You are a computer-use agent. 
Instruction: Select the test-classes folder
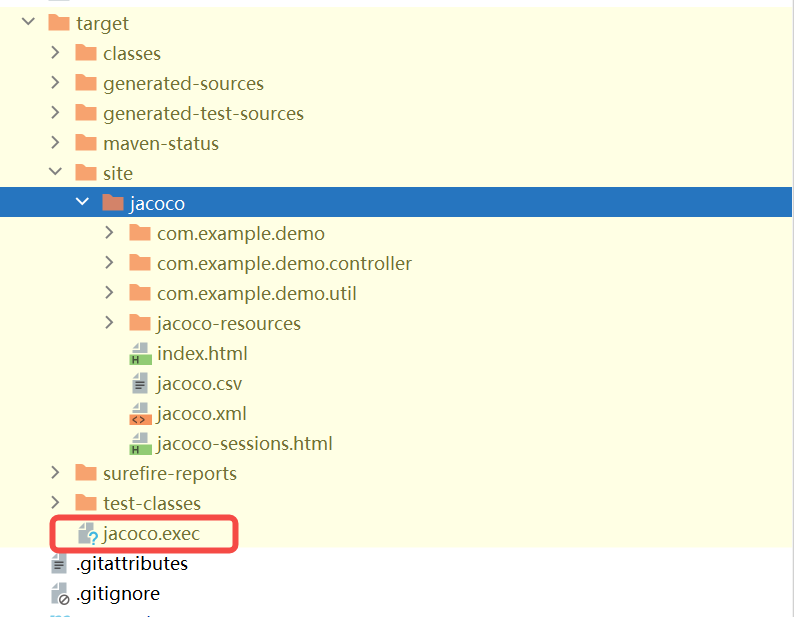pyautogui.click(x=151, y=503)
